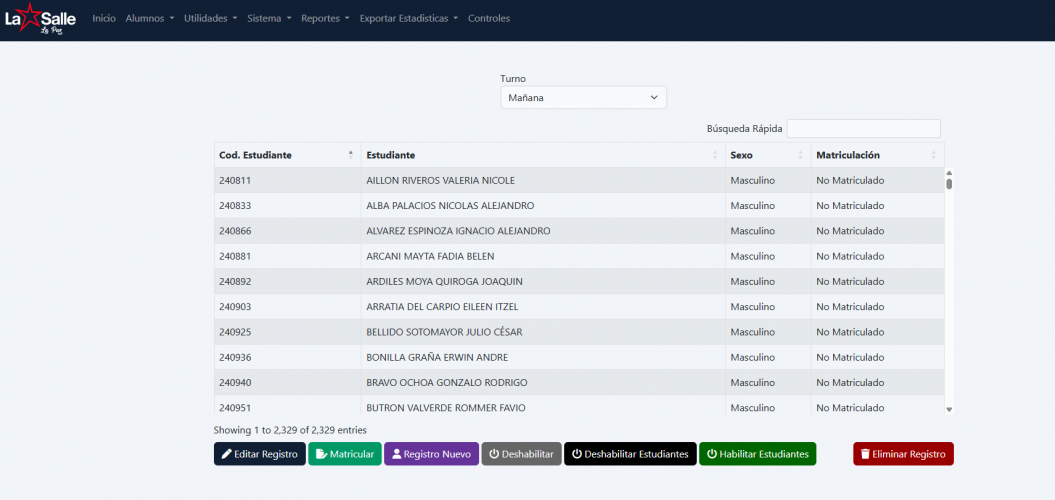The height and width of the screenshot is (500, 1055).
Task: Click the power icon on Deshabilitar
Action: click(x=494, y=454)
